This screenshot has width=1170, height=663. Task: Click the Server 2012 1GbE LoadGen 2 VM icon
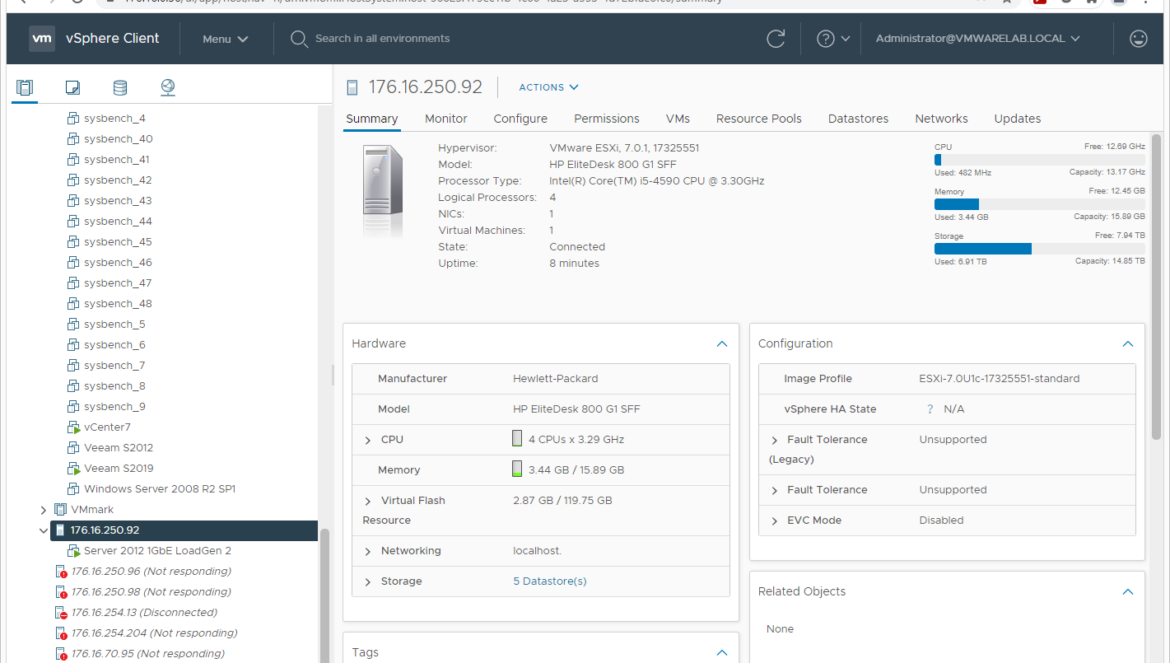73,551
